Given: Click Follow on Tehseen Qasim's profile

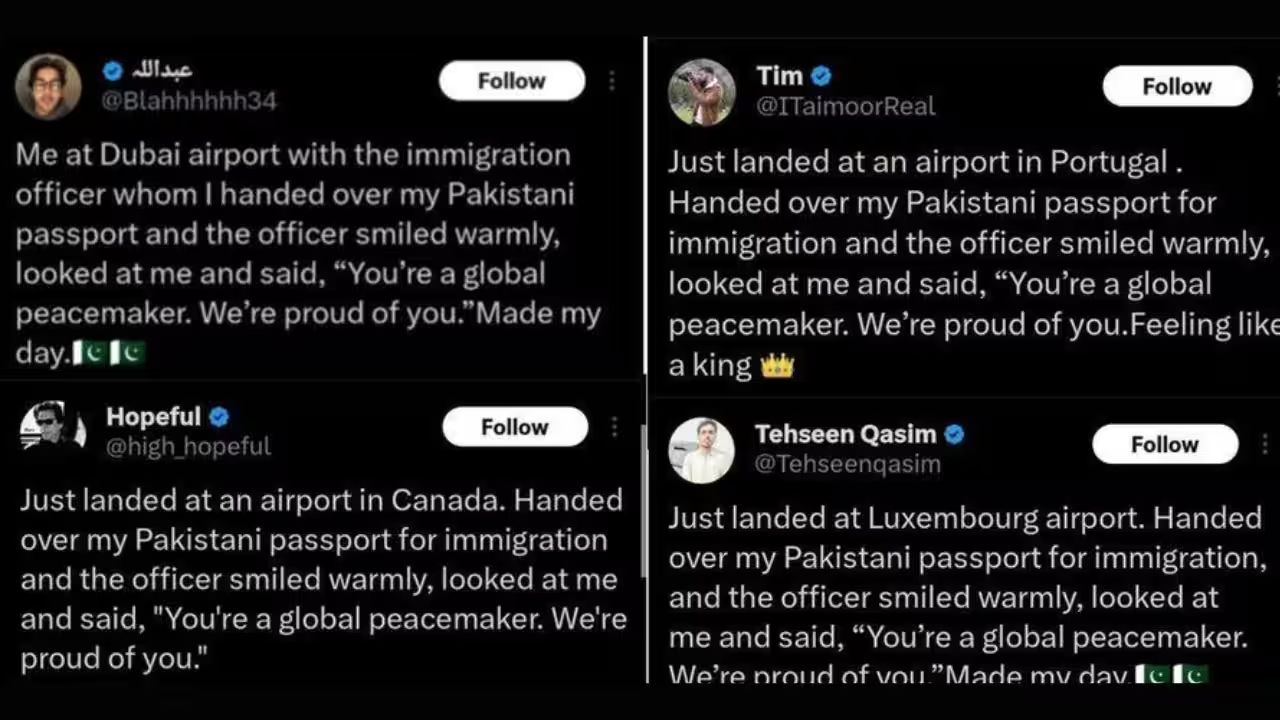Looking at the screenshot, I should click(1164, 444).
